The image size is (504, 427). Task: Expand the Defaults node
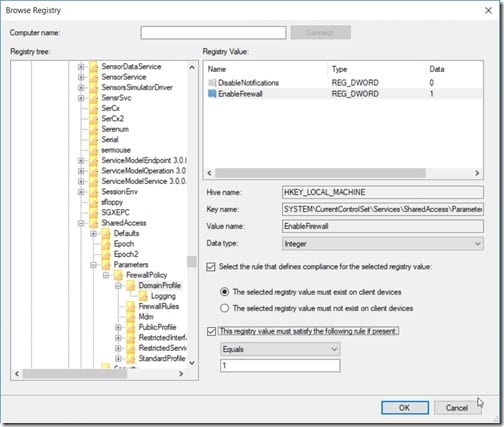click(x=93, y=233)
